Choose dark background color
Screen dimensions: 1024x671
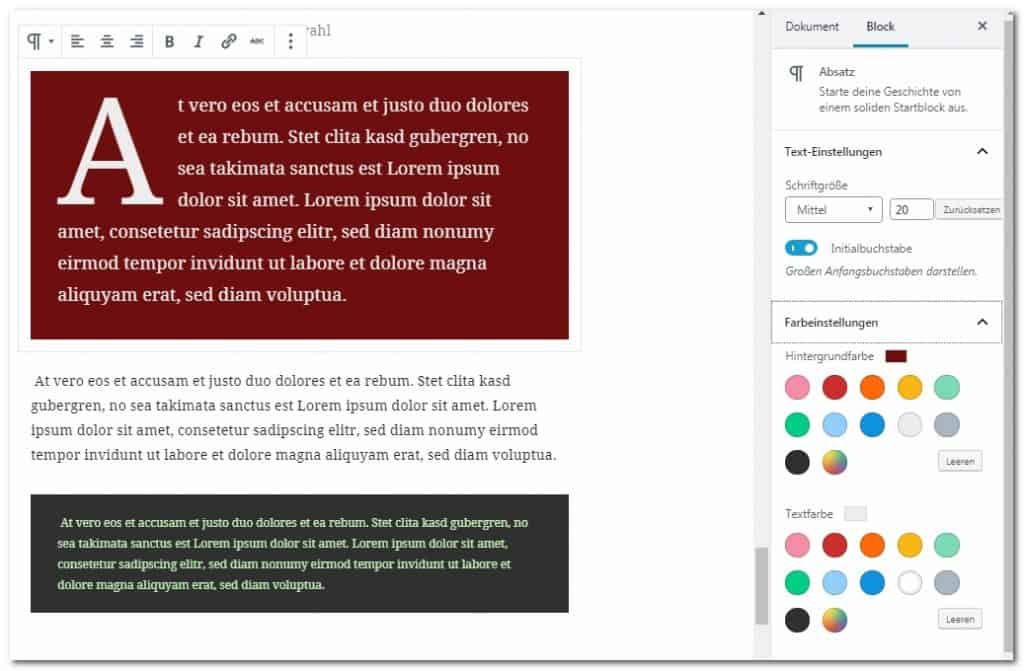[797, 463]
